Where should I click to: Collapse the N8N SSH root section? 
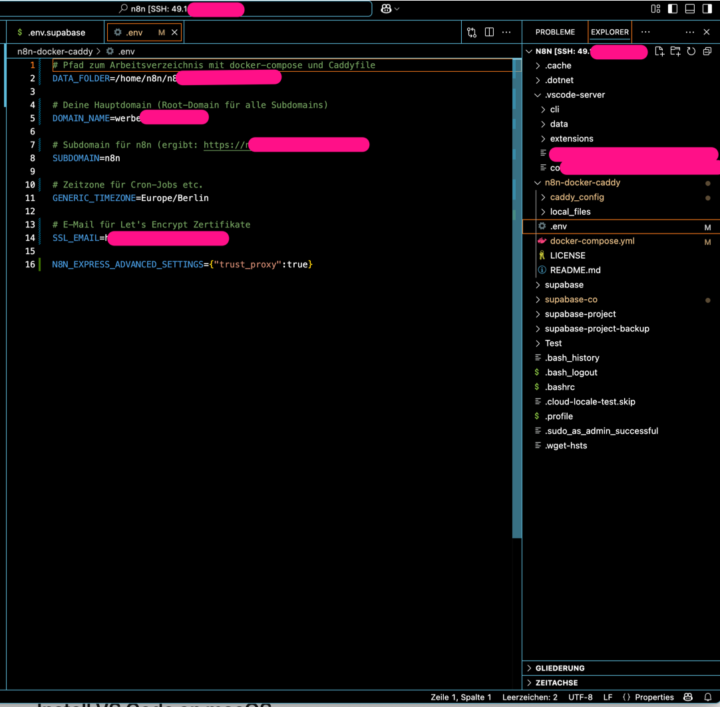(x=529, y=51)
